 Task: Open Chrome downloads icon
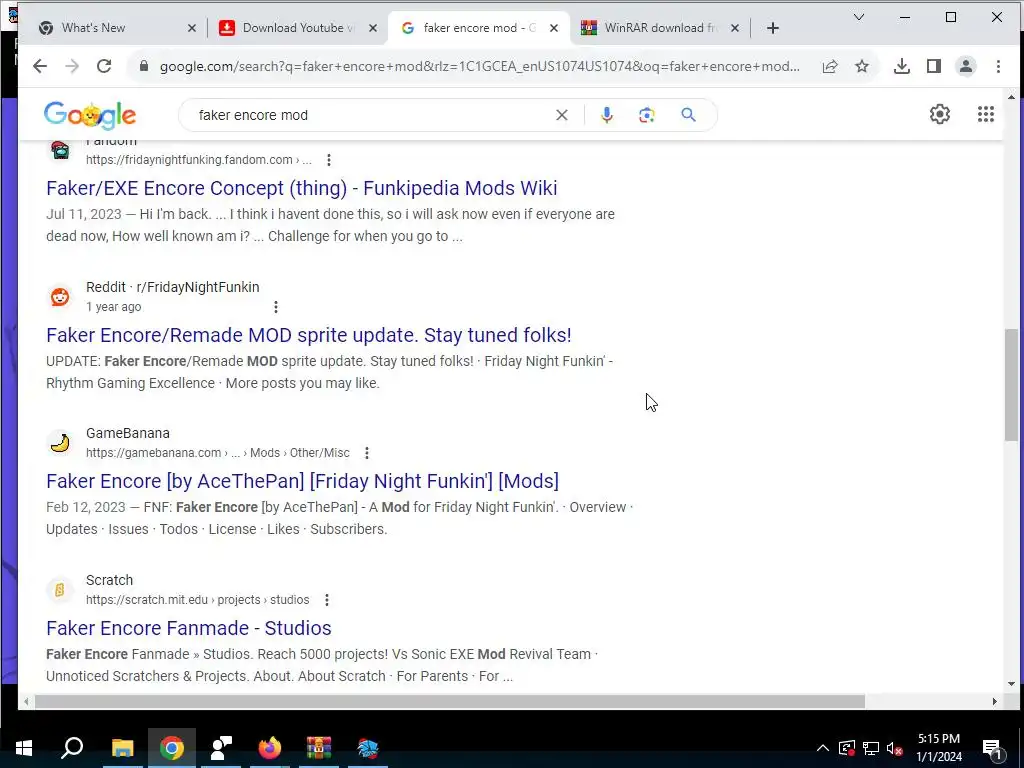tap(902, 66)
